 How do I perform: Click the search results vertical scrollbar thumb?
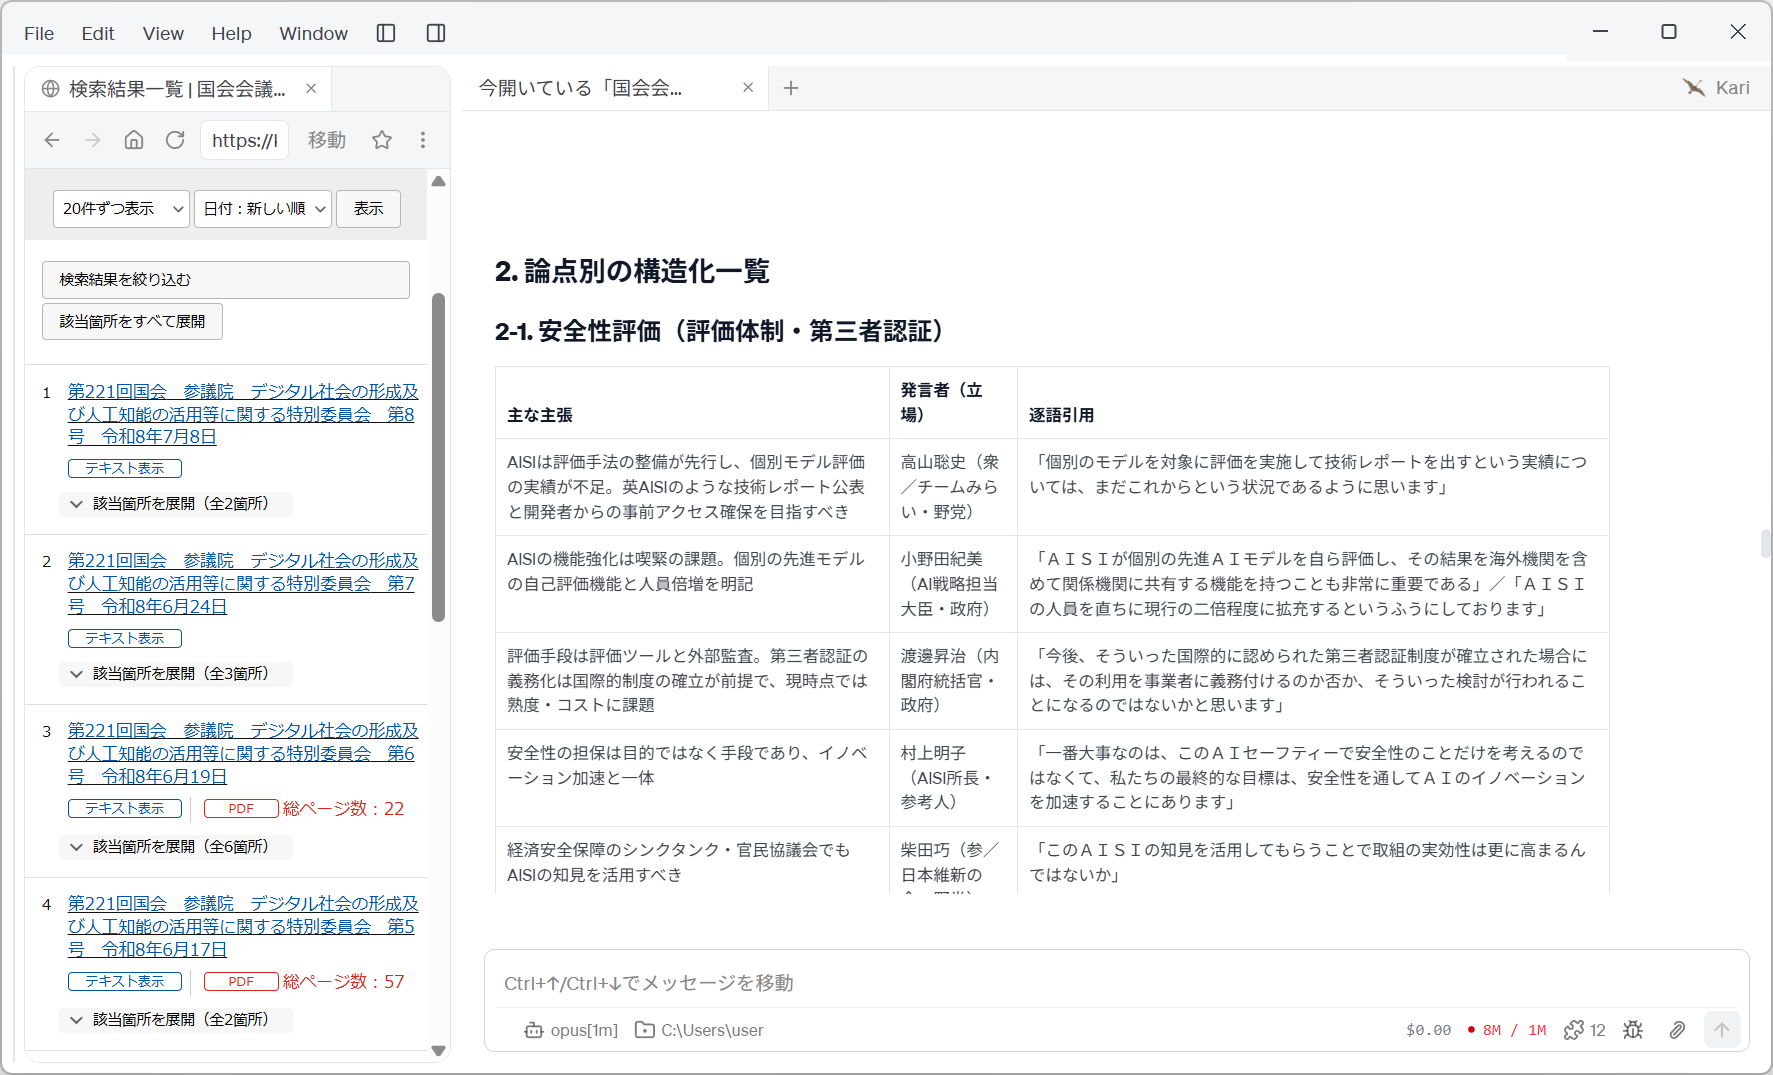pyautogui.click(x=438, y=457)
